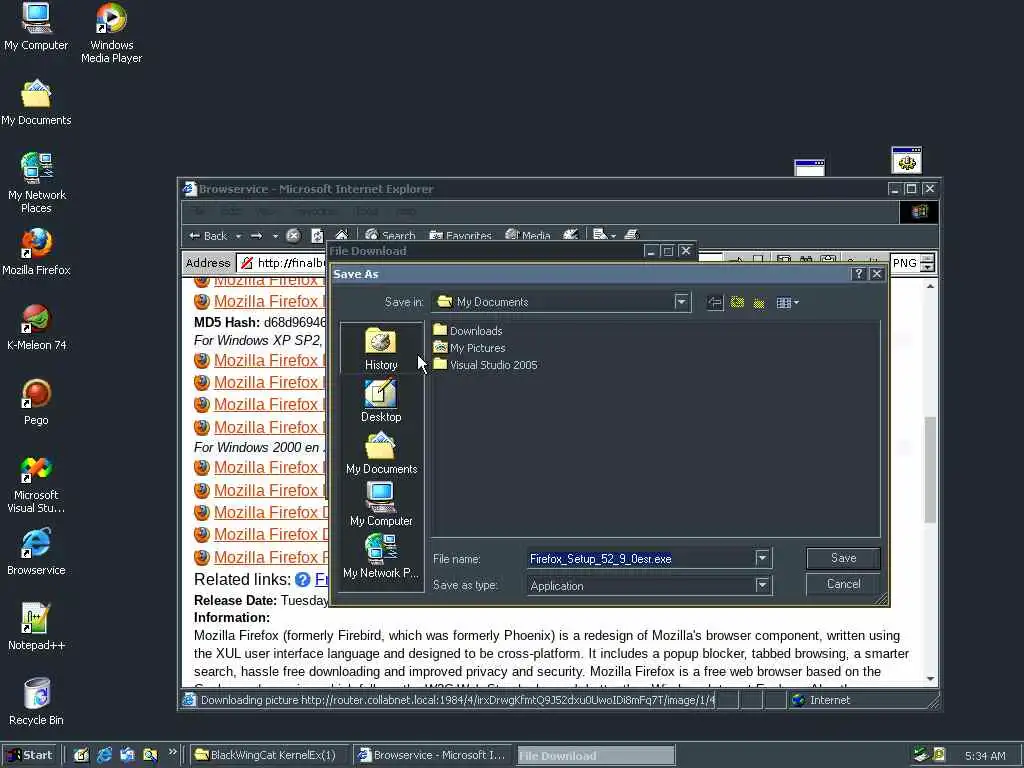The image size is (1024, 768).
Task: Launch Mozilla Firefox from the desktop
Action: 36,252
